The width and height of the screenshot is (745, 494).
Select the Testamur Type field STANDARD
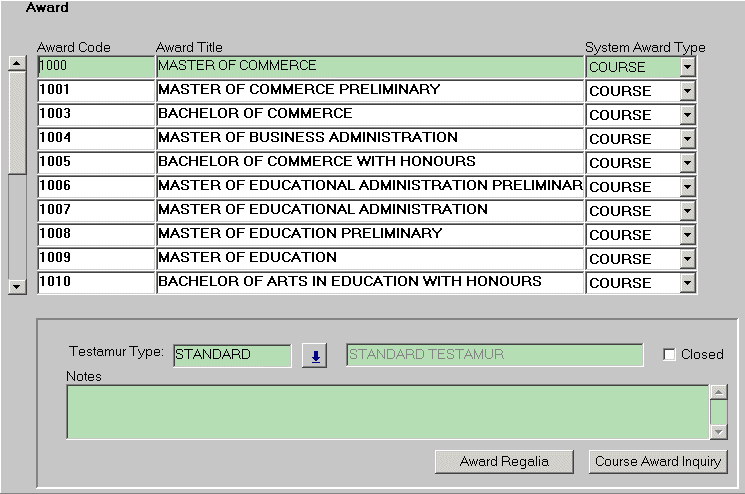tap(232, 355)
